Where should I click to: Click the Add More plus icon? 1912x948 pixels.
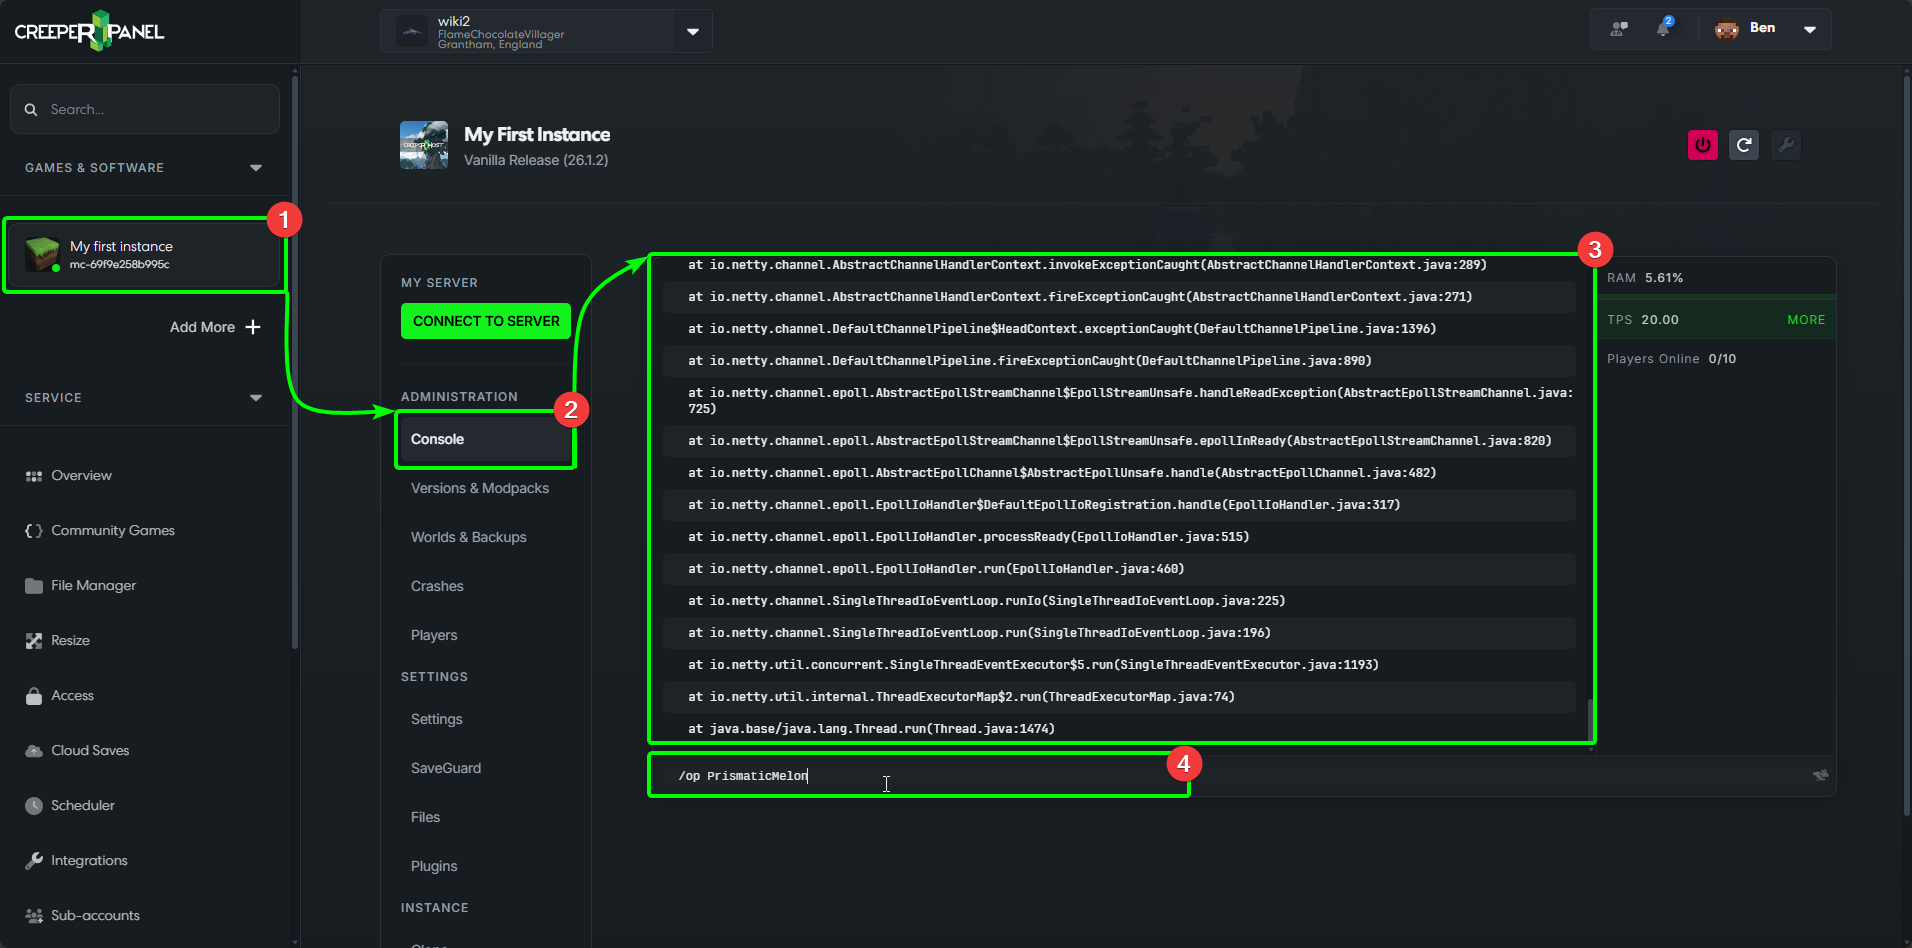(x=253, y=327)
